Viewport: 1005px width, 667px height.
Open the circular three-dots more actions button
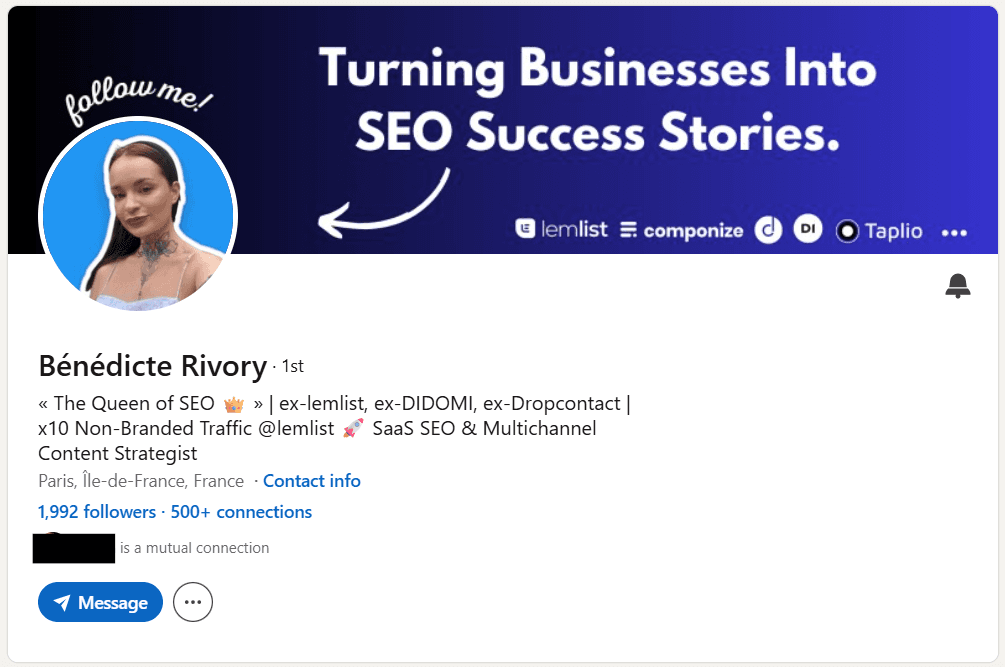(192, 602)
